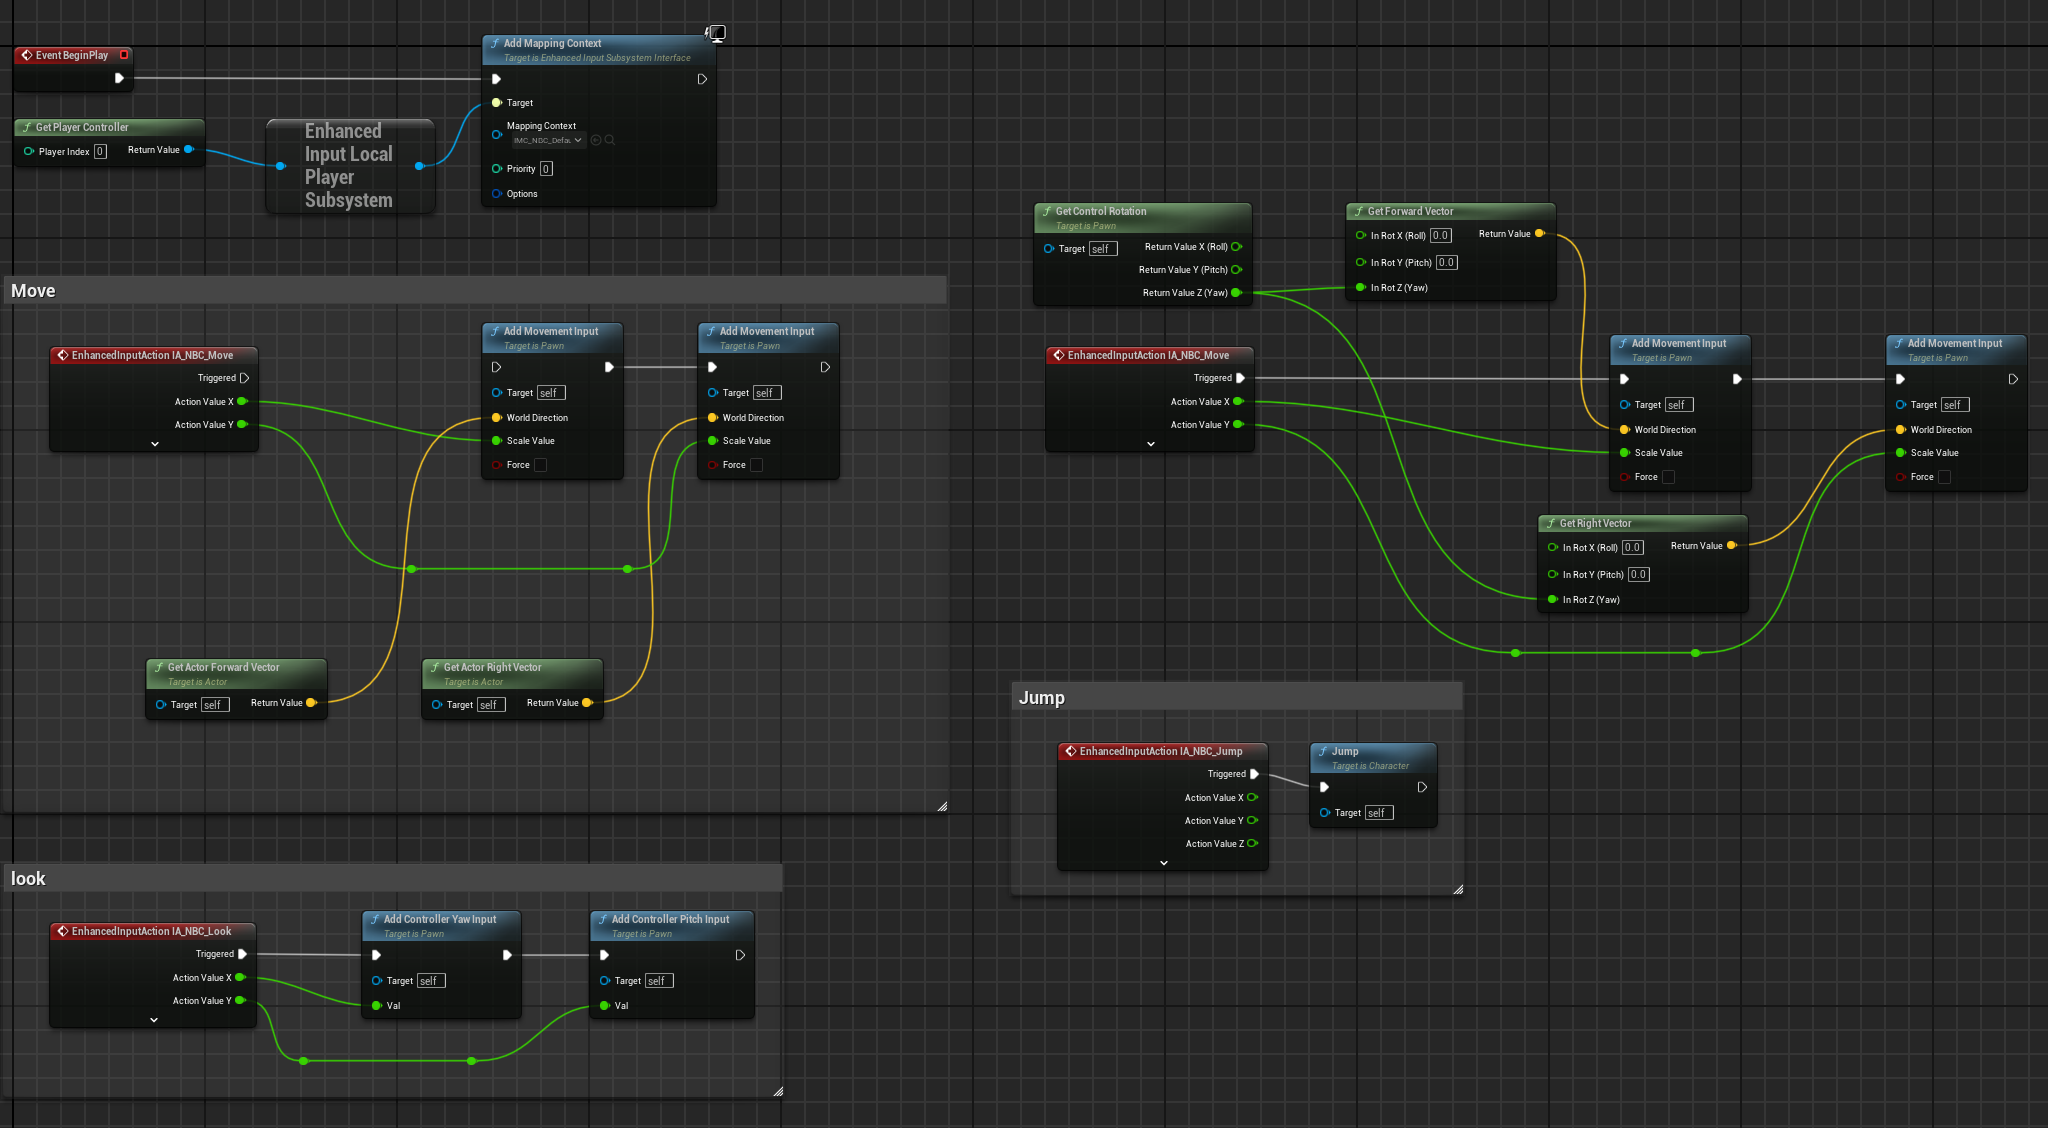Click the Return Value Z (Yaw) pin on Get Control Rotation
The width and height of the screenshot is (2048, 1128).
click(1237, 293)
